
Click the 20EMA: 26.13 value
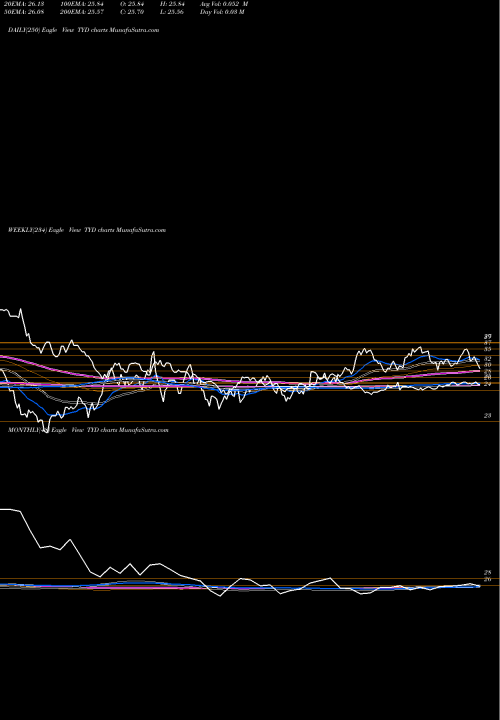[x=24, y=4]
